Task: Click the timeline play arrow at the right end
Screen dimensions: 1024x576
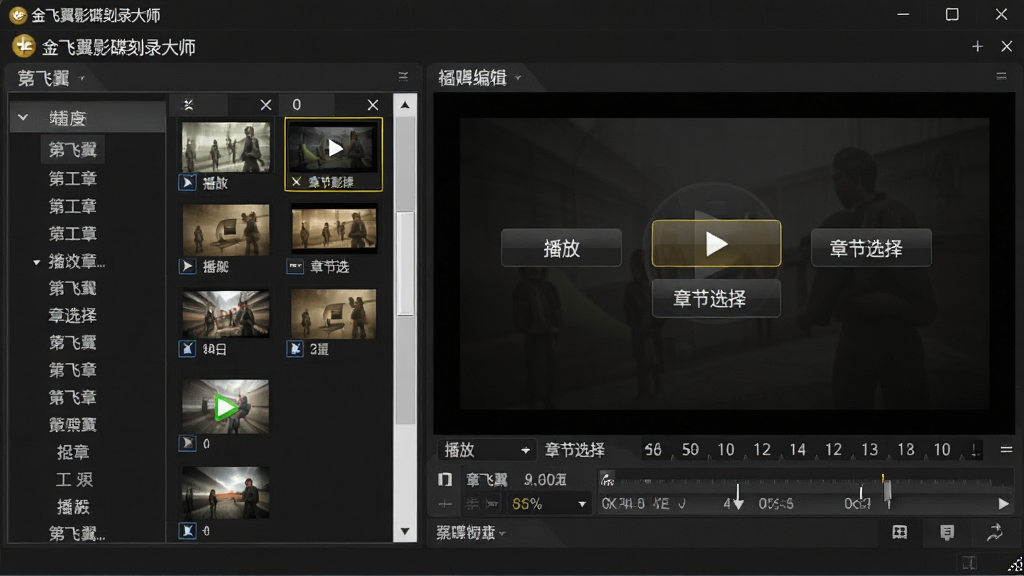Action: [x=1003, y=504]
